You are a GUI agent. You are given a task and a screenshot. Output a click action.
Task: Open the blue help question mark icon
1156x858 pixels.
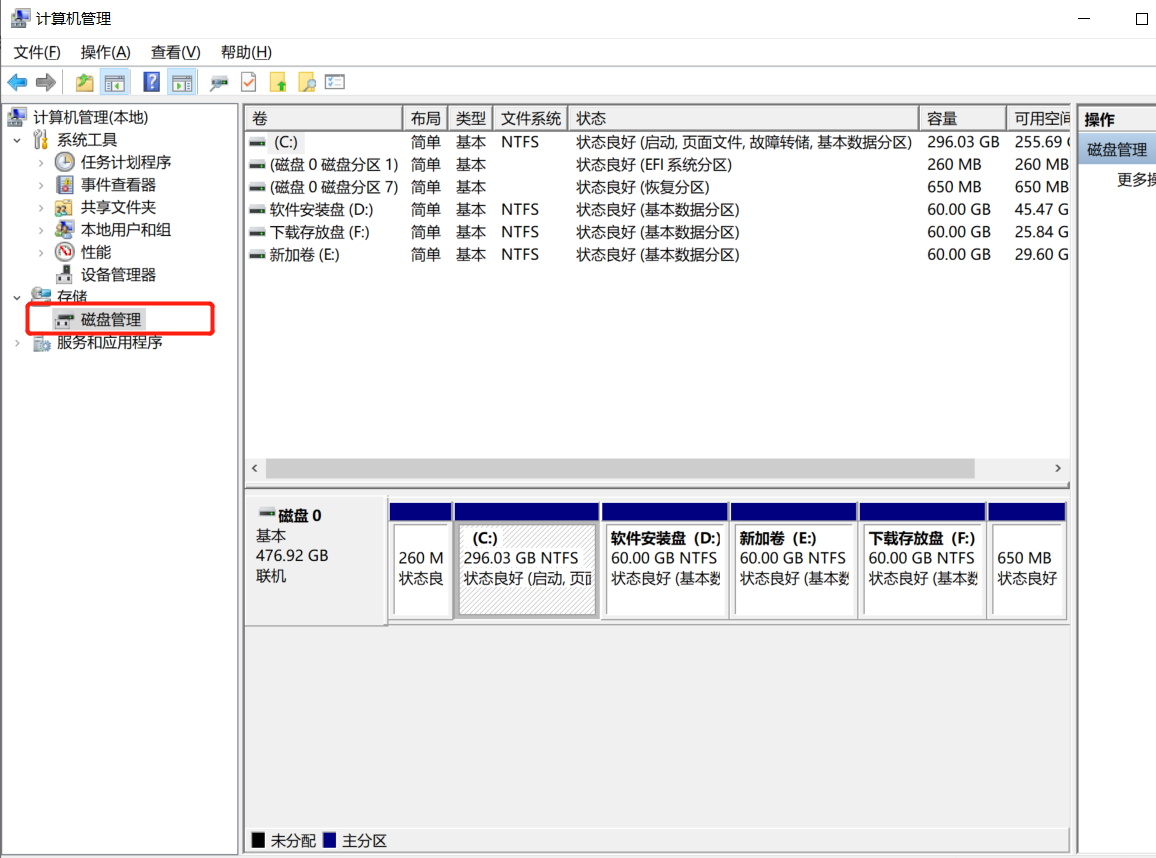pos(151,82)
